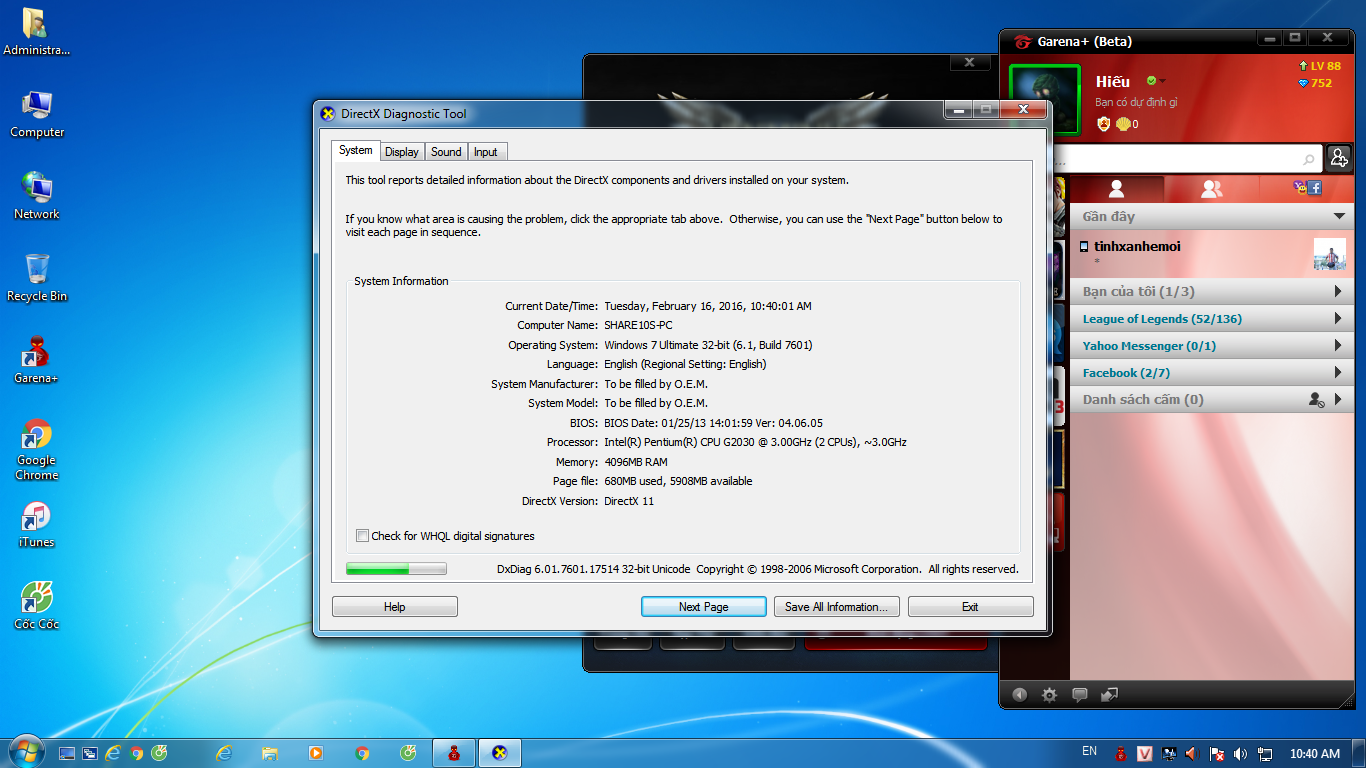The width and height of the screenshot is (1366, 768).
Task: Click the Next Page button
Action: pos(703,607)
